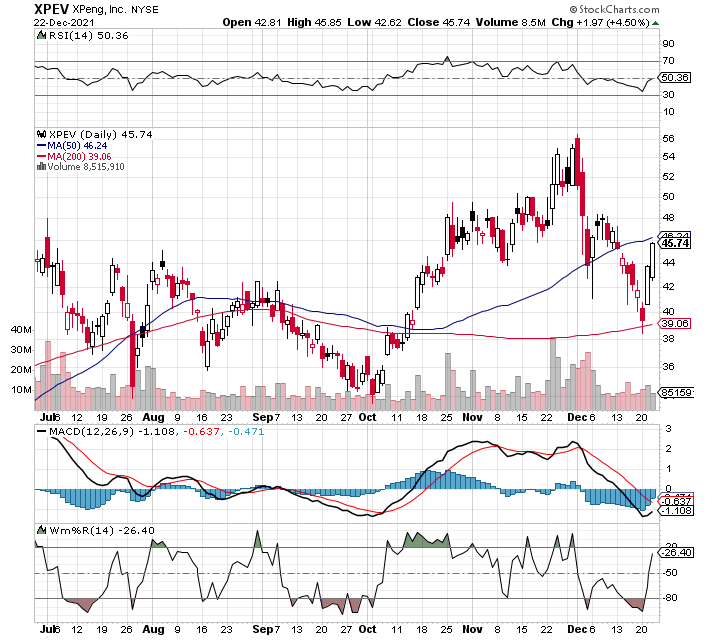Click the RSI(14) 50.36 panel title
This screenshot has height=643, width=725.
pos(88,36)
